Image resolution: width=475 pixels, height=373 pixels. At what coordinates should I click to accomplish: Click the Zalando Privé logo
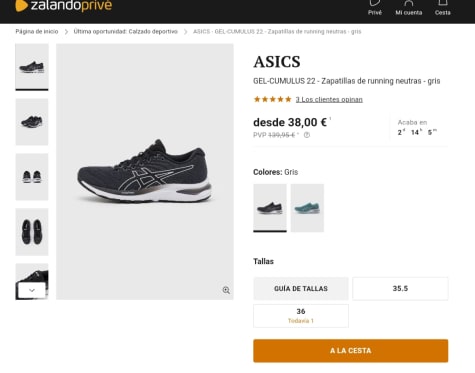point(64,6)
